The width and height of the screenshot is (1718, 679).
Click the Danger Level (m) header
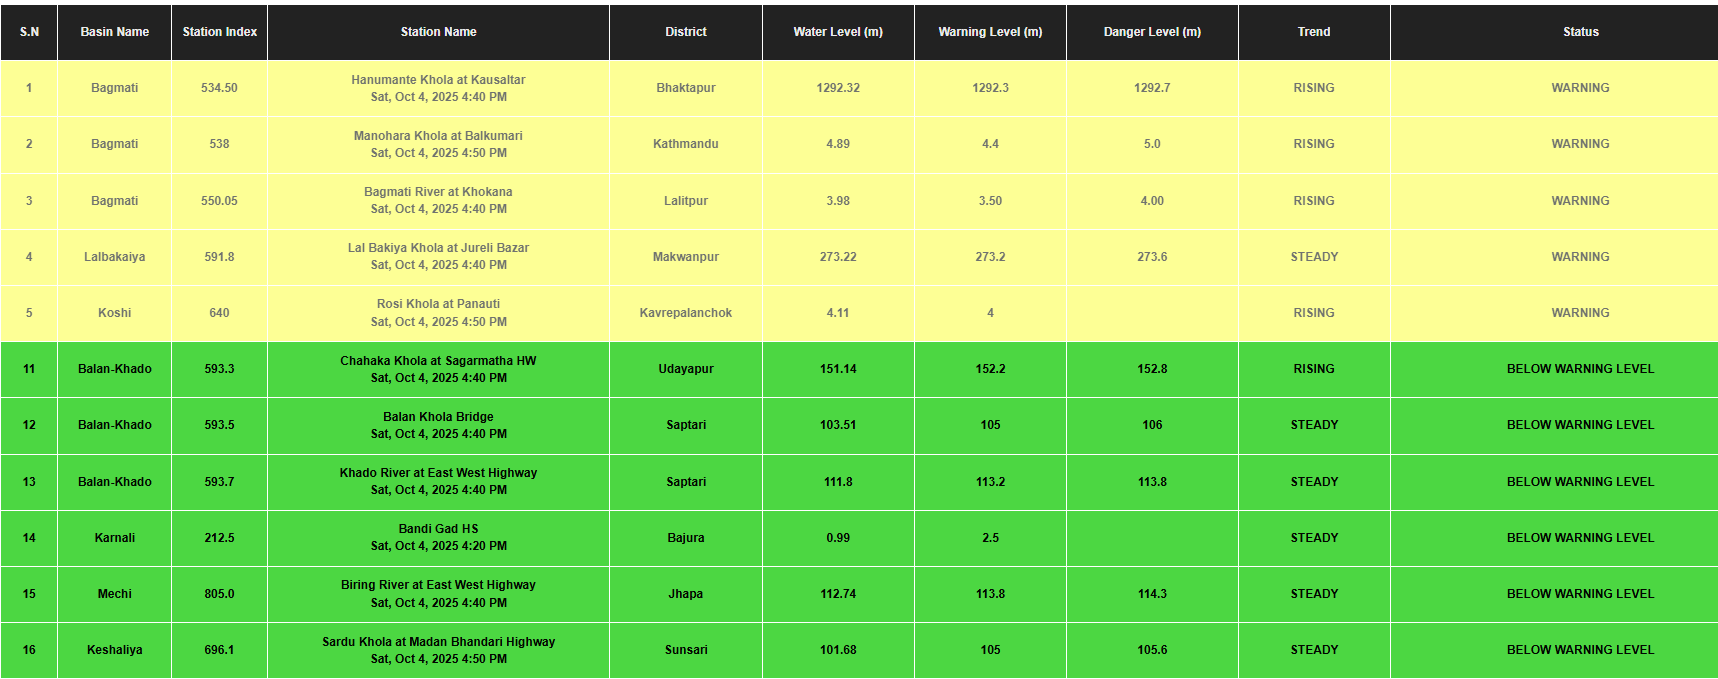[x=1152, y=32]
